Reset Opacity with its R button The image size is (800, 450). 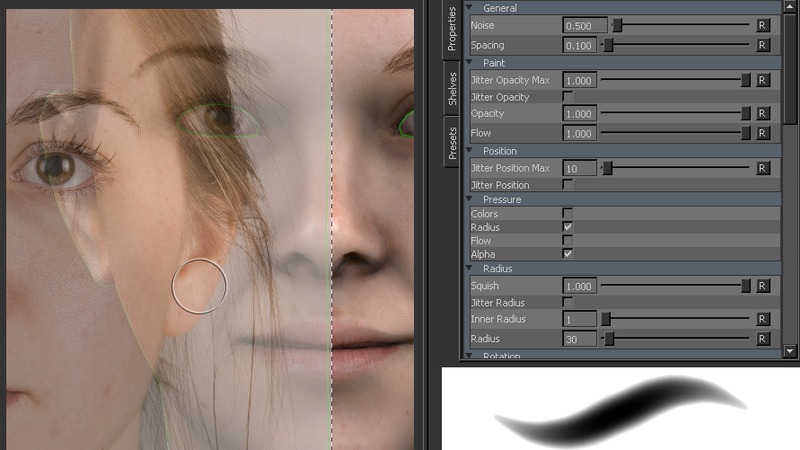[763, 114]
